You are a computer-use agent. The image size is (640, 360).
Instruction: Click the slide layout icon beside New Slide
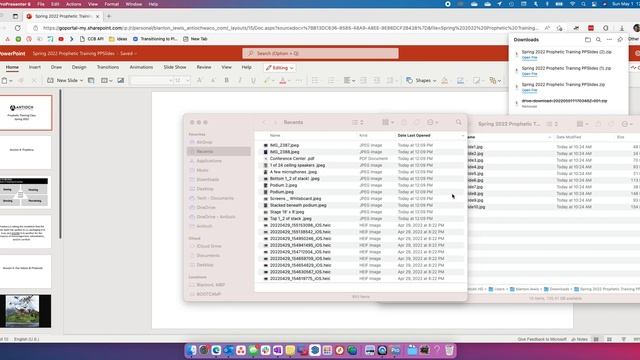pos(91,80)
